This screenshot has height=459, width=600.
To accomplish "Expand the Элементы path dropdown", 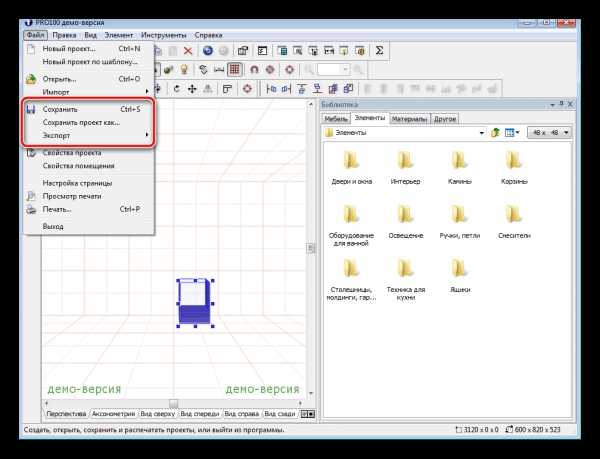I will coord(481,132).
